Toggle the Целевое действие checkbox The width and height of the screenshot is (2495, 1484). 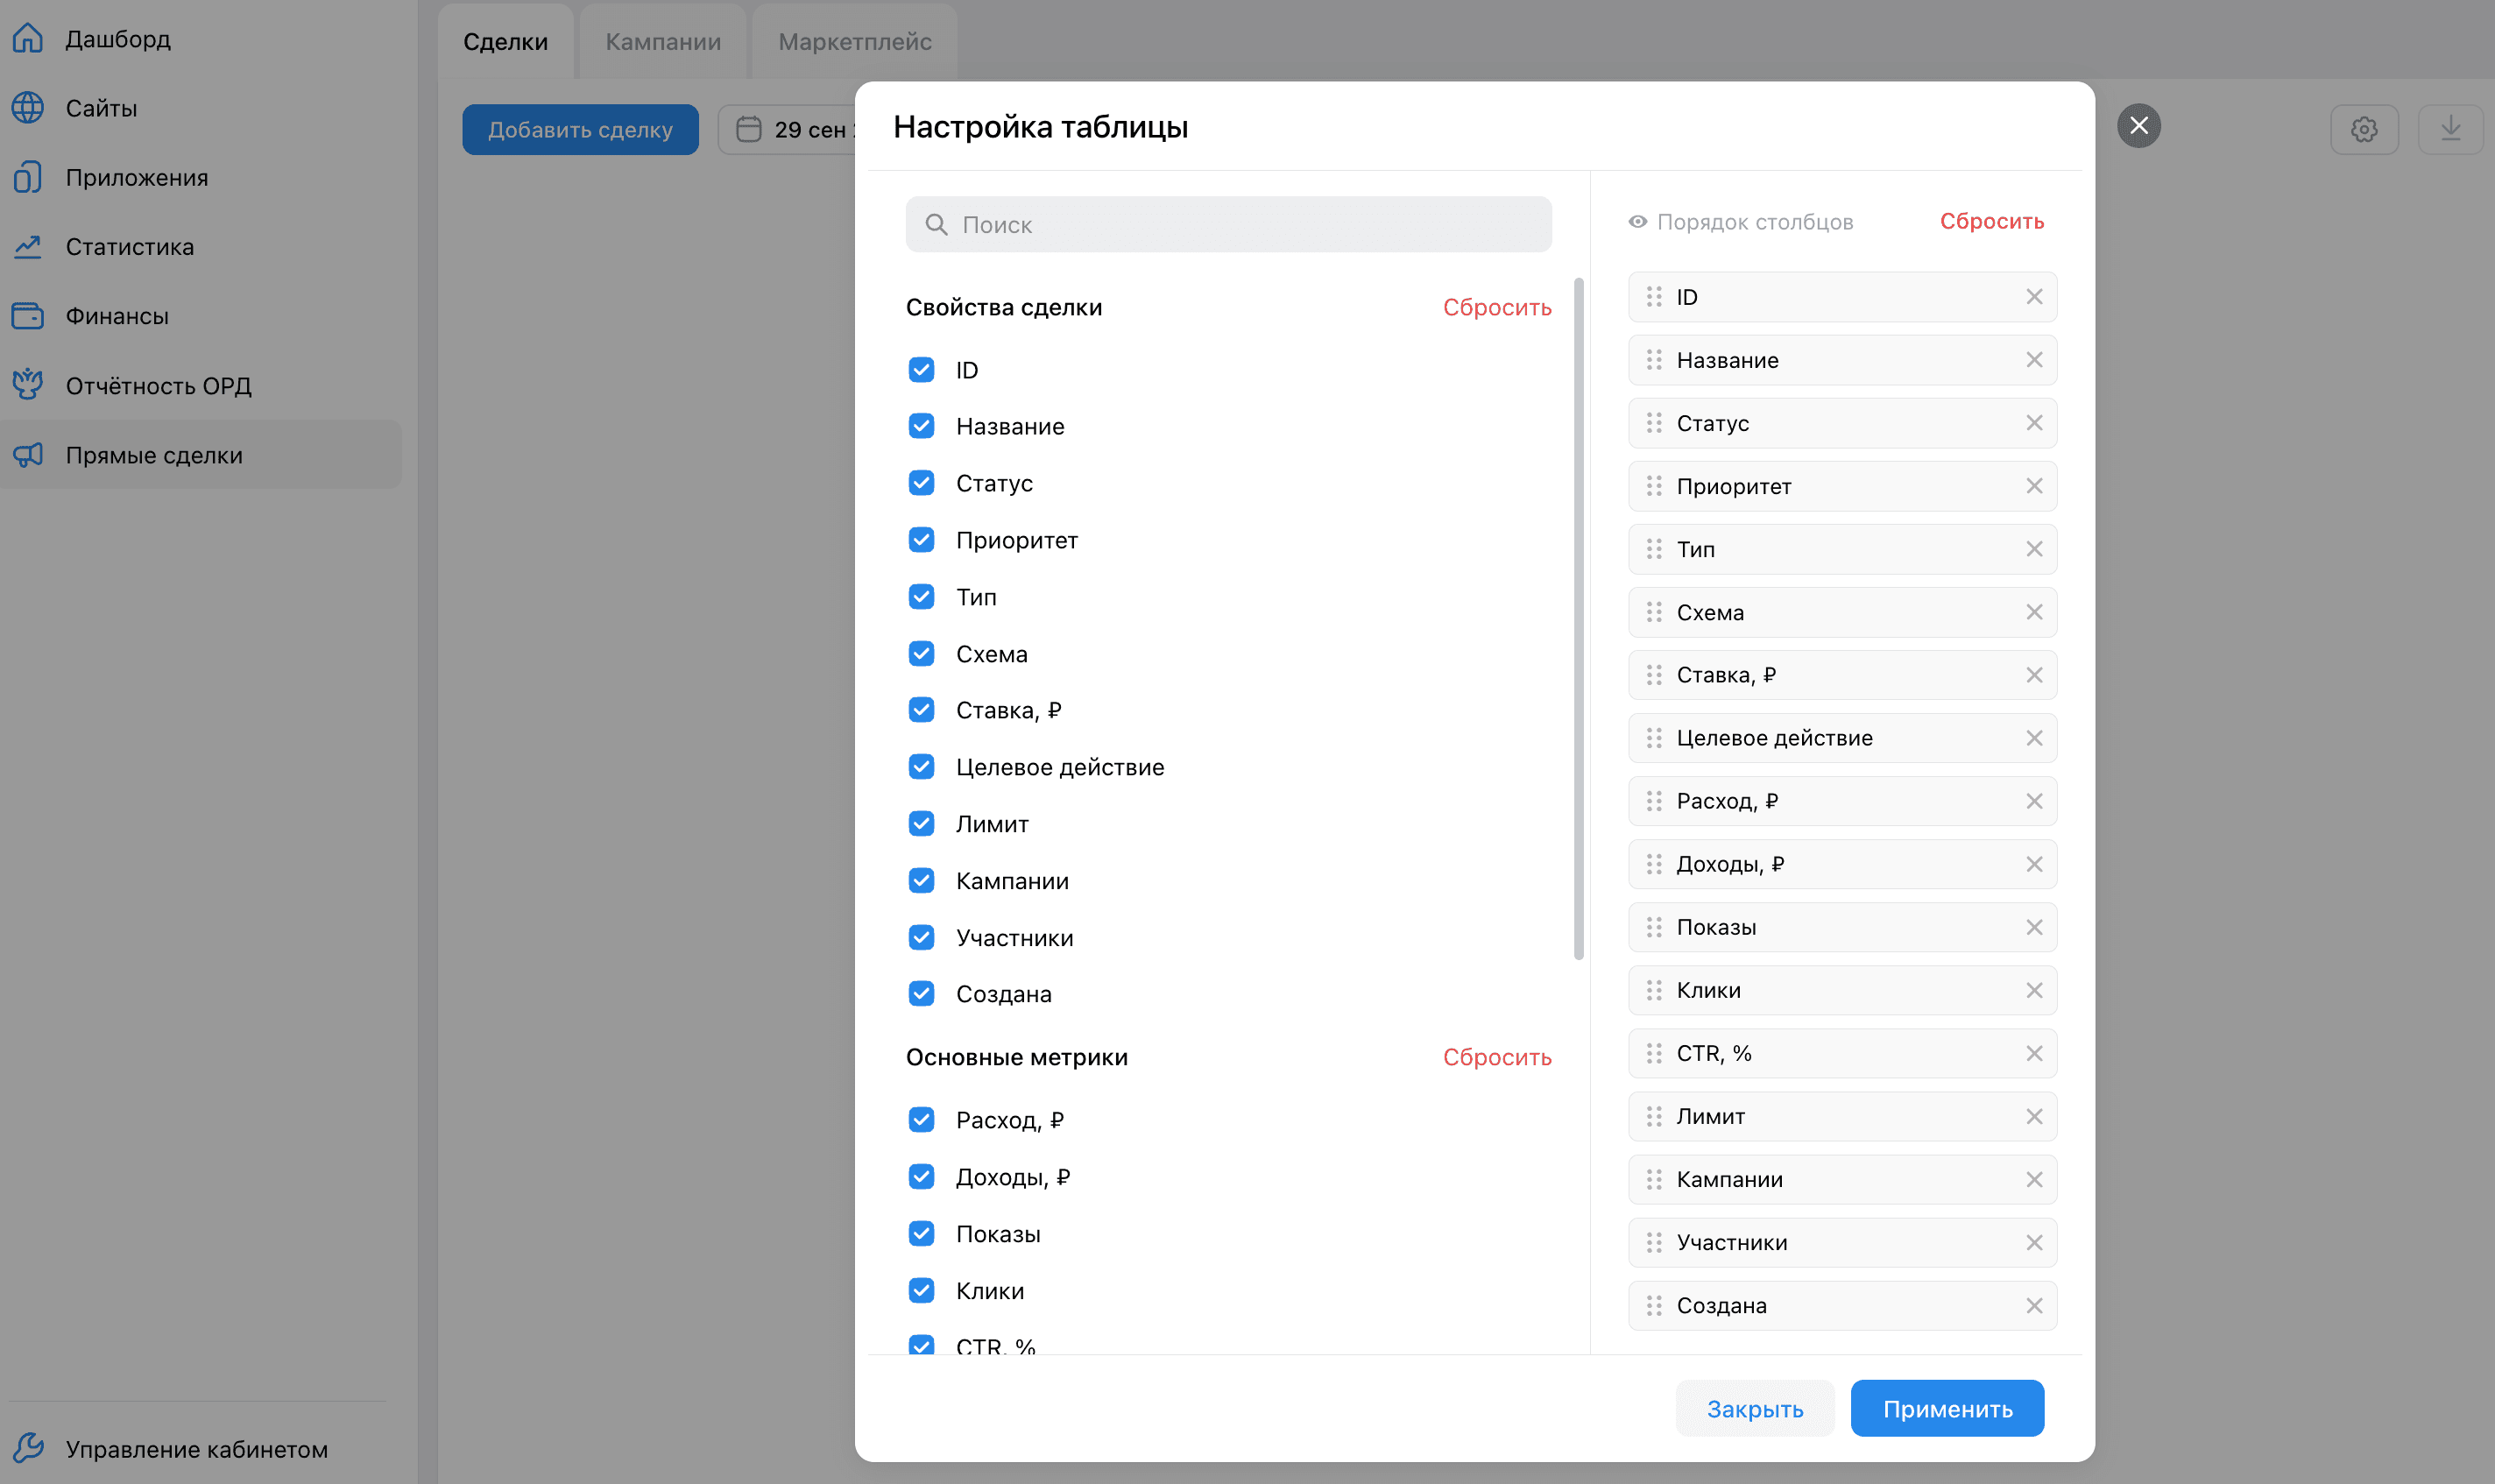point(921,767)
